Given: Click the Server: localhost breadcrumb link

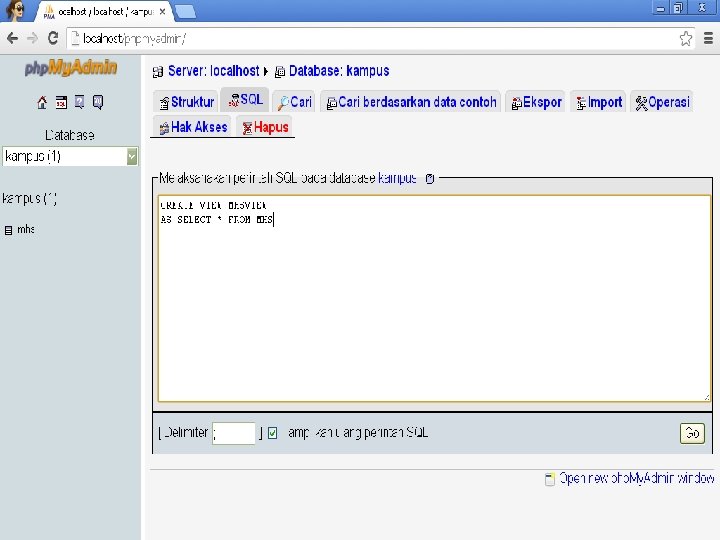Looking at the screenshot, I should 214,71.
